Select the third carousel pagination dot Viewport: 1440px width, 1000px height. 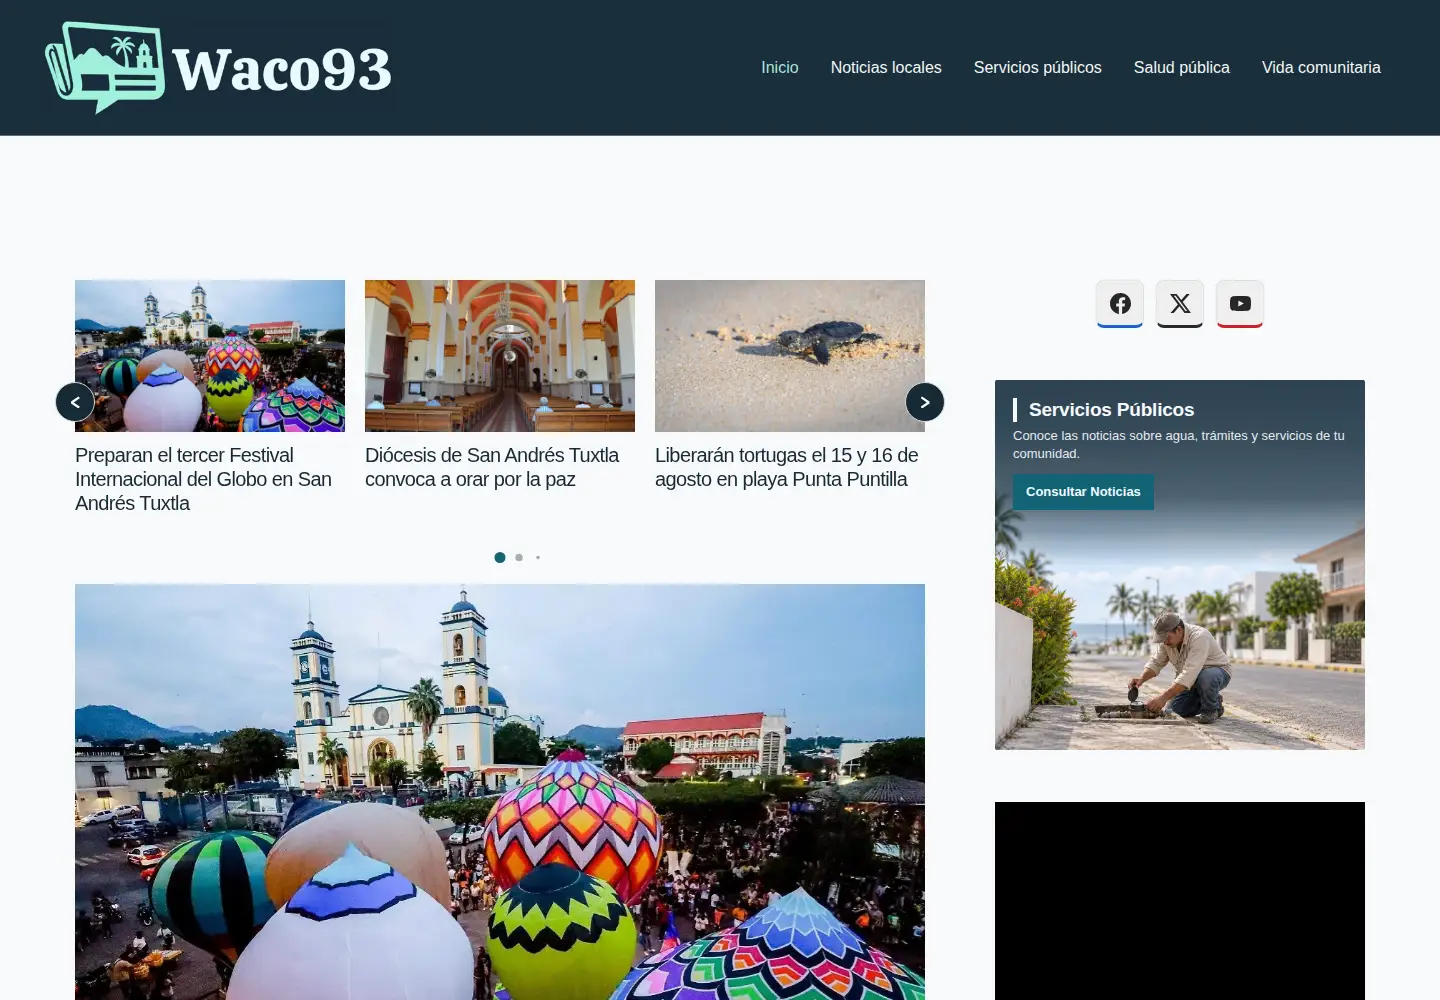point(538,557)
